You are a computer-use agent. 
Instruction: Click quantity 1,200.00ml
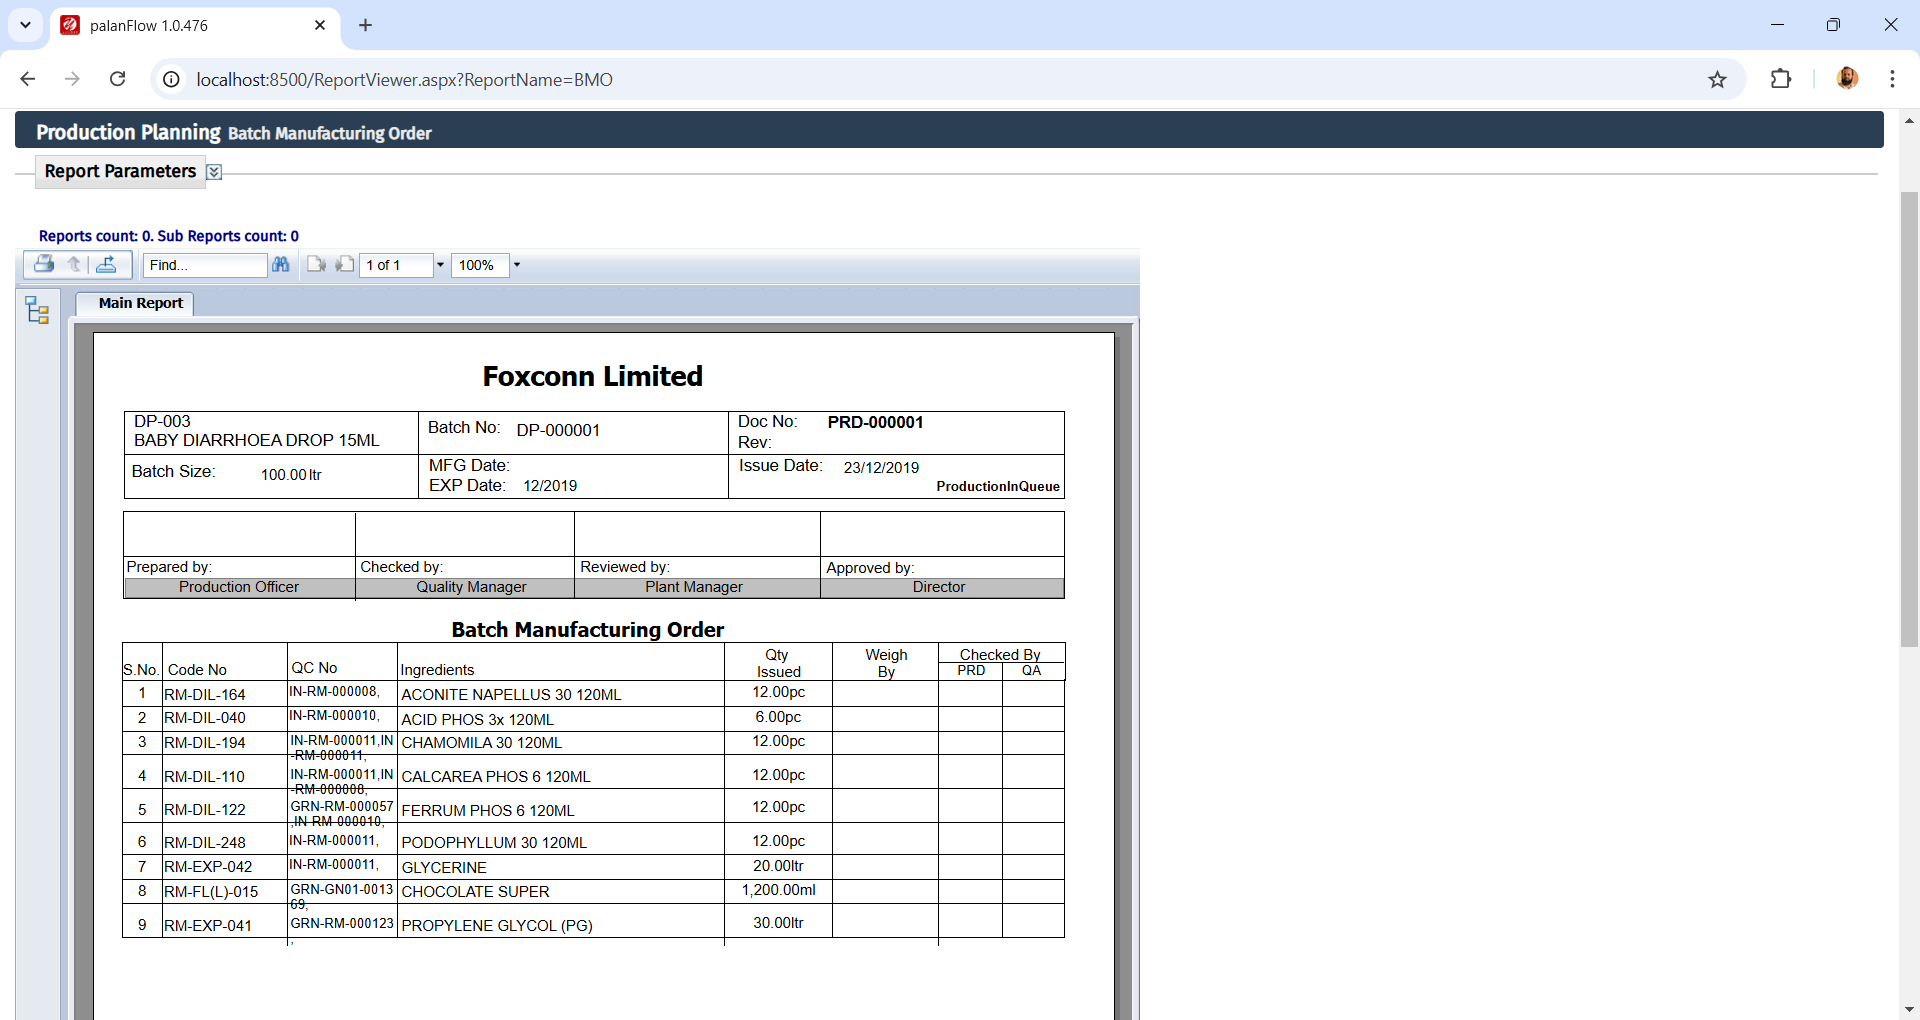point(778,890)
